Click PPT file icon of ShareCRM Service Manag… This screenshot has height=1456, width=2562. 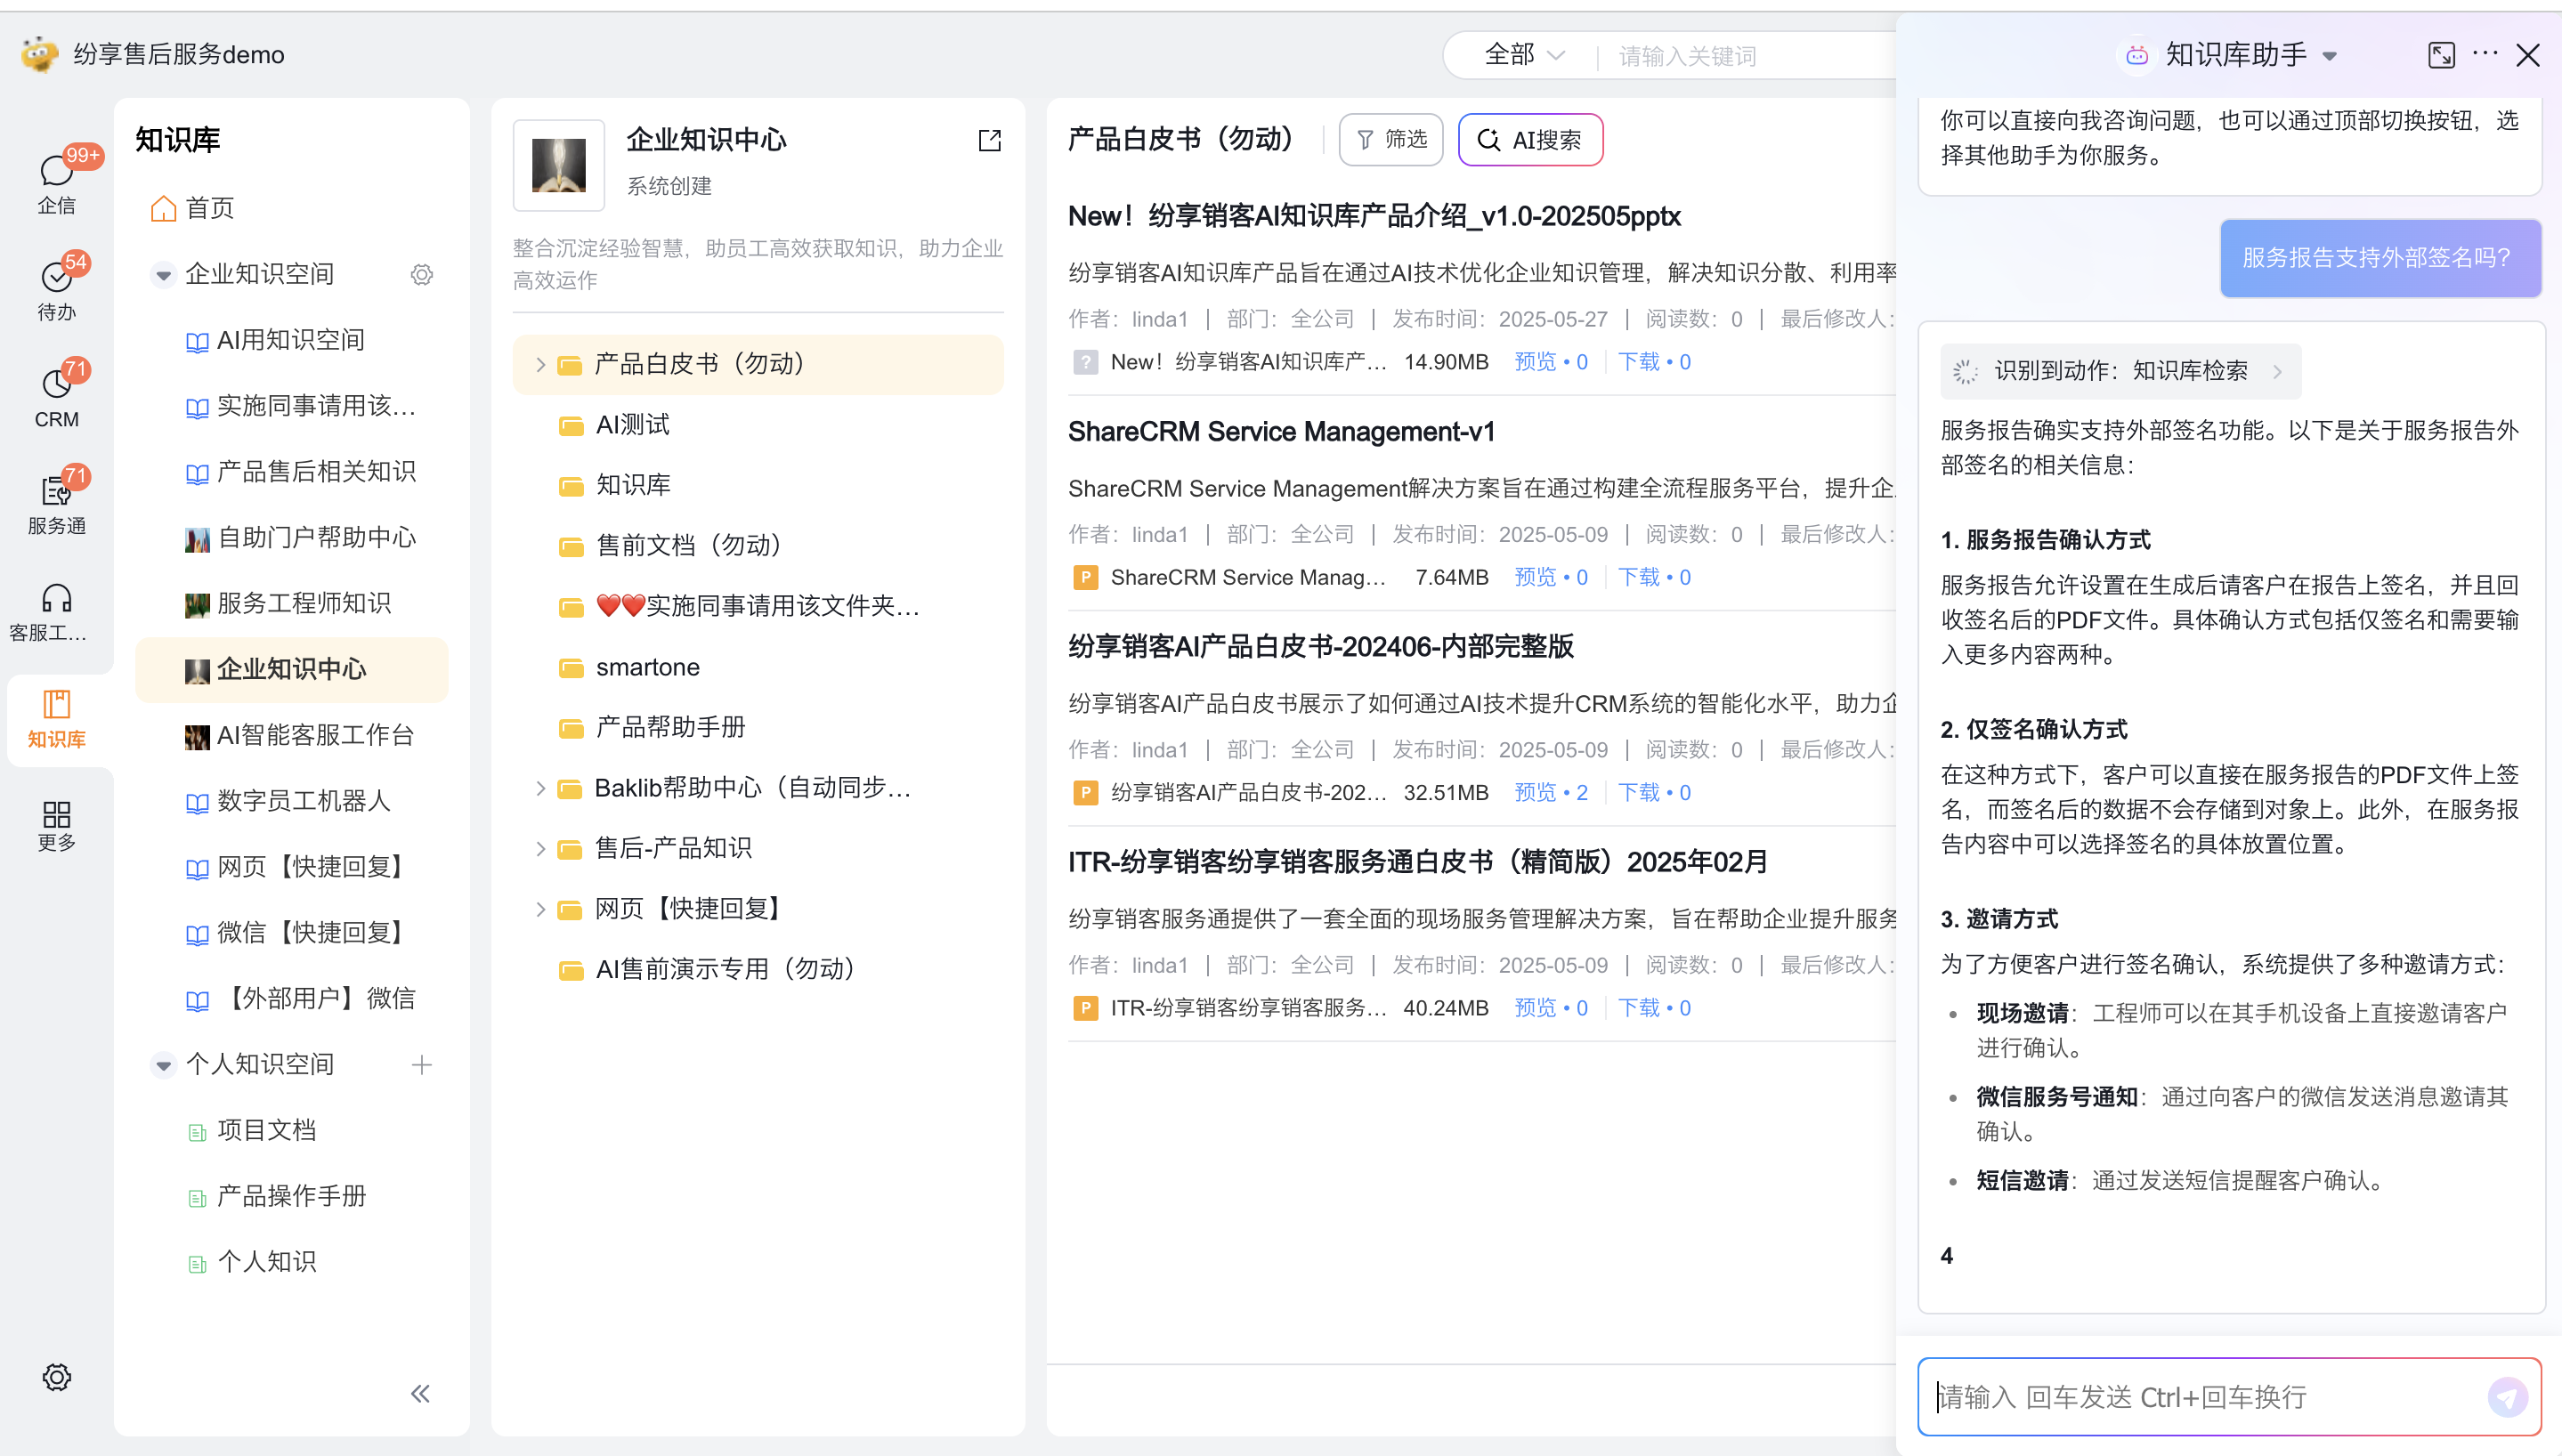tap(1085, 577)
